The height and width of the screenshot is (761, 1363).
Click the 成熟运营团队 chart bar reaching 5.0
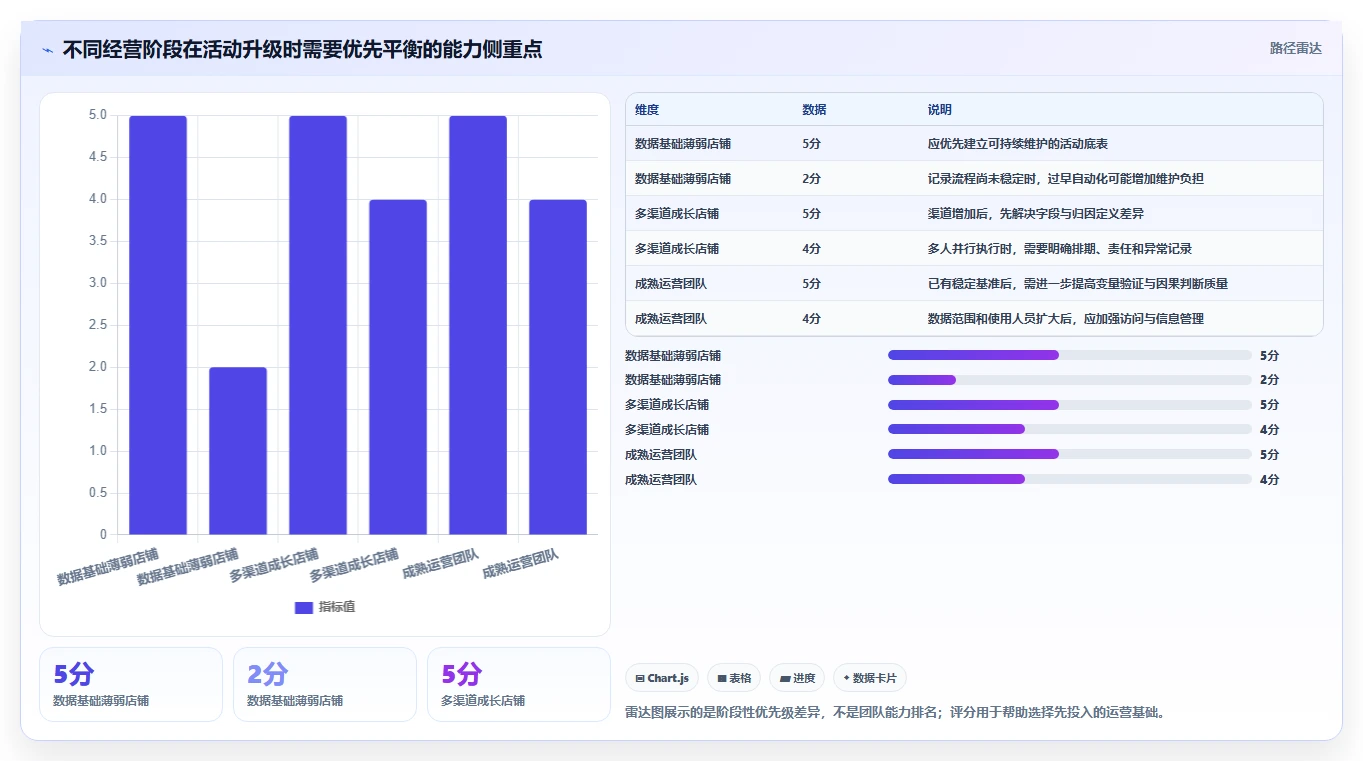(x=478, y=325)
